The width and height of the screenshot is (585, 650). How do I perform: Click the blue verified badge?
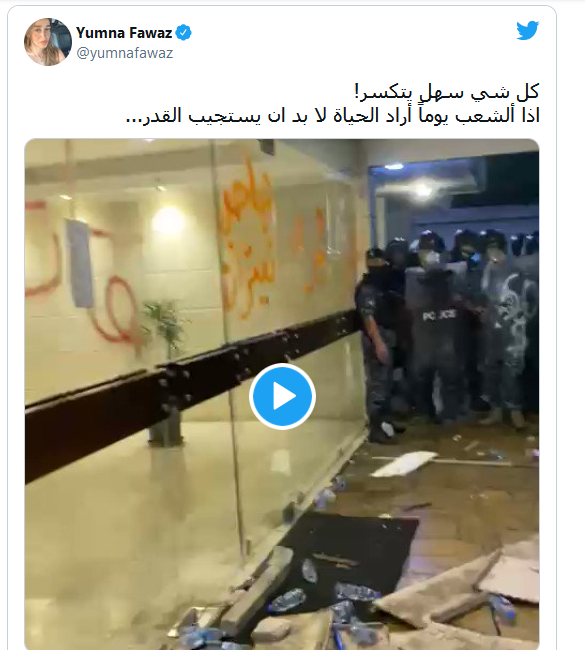coord(183,32)
